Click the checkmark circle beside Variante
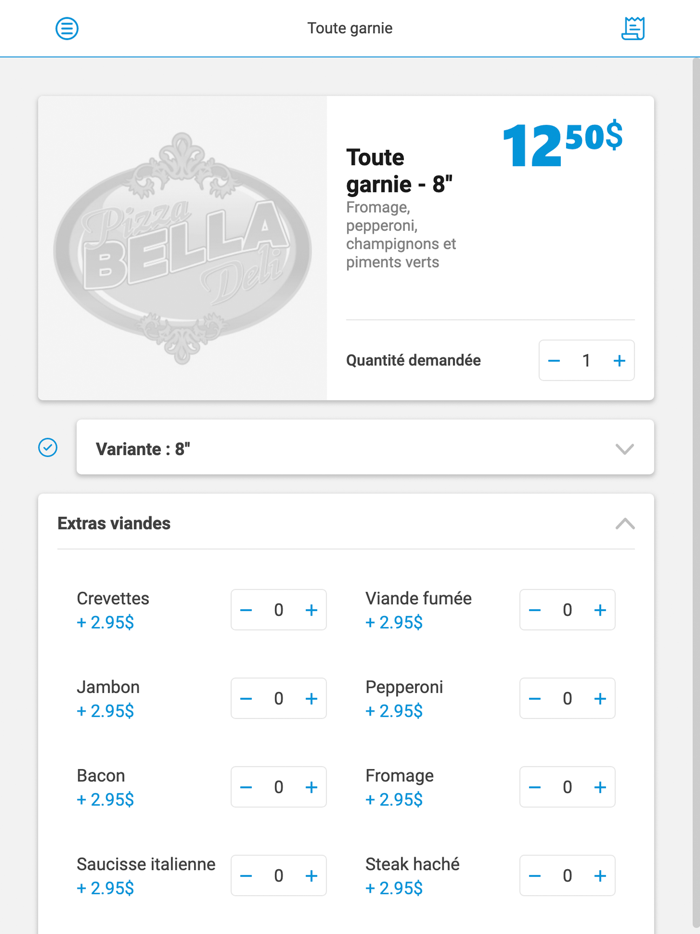 (x=47, y=447)
